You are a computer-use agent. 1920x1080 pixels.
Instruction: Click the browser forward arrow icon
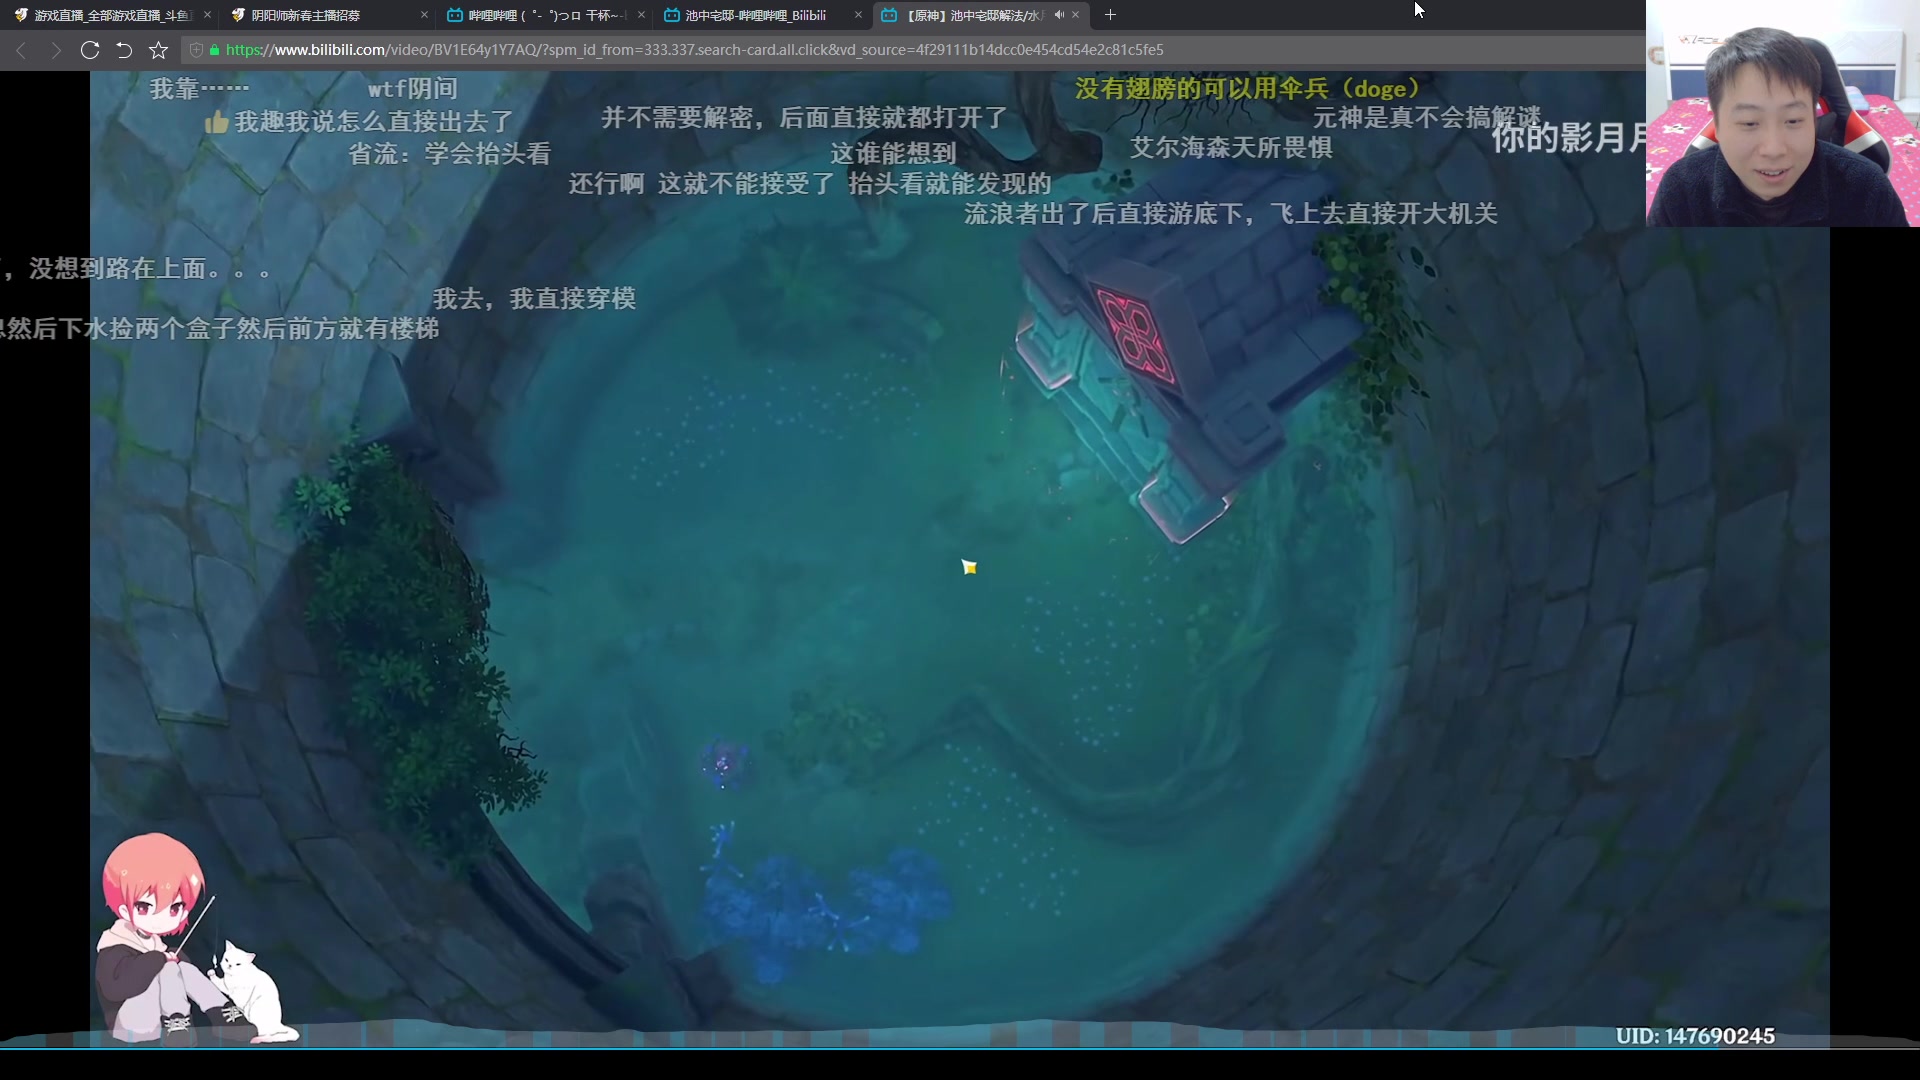(x=56, y=50)
